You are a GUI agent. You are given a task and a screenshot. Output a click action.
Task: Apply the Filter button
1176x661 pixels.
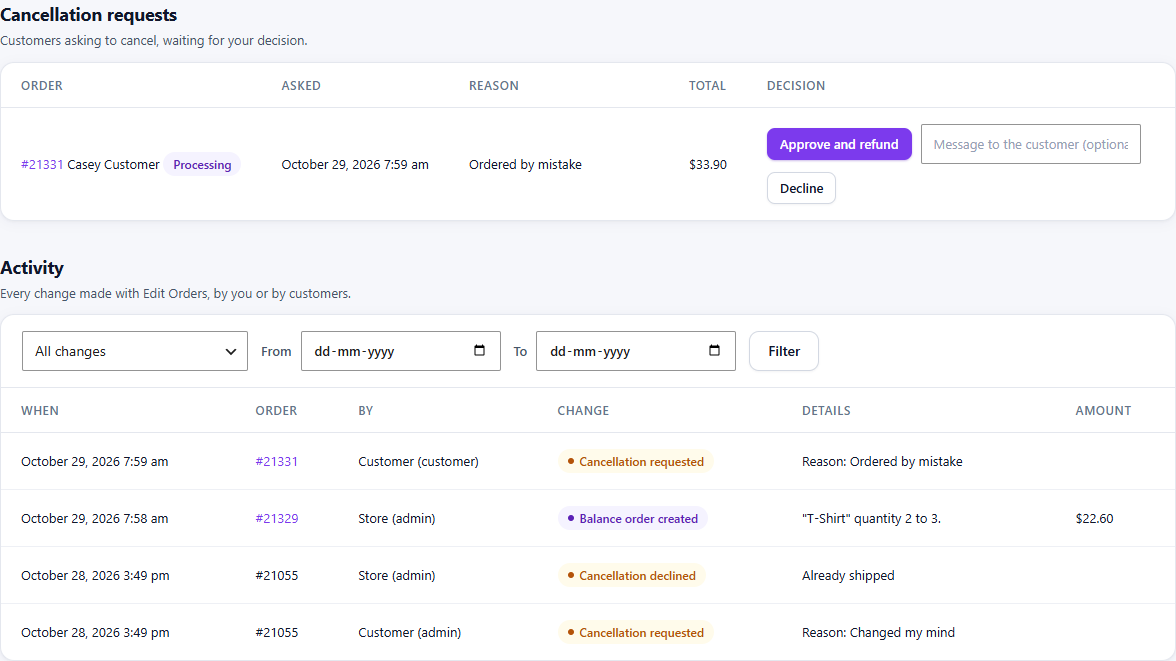784,351
